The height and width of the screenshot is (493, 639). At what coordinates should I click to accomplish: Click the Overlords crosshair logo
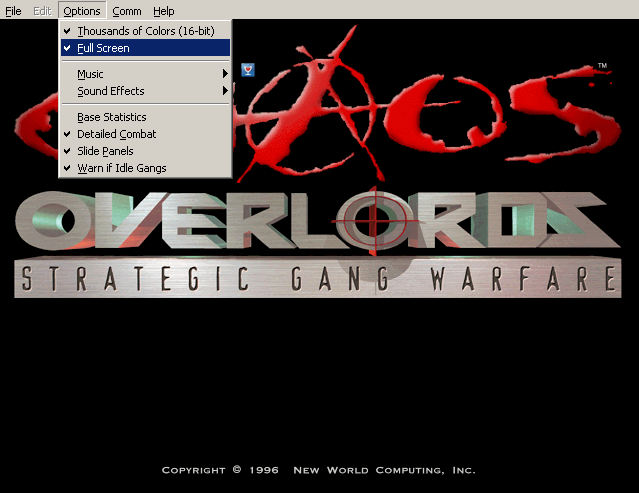click(x=373, y=221)
